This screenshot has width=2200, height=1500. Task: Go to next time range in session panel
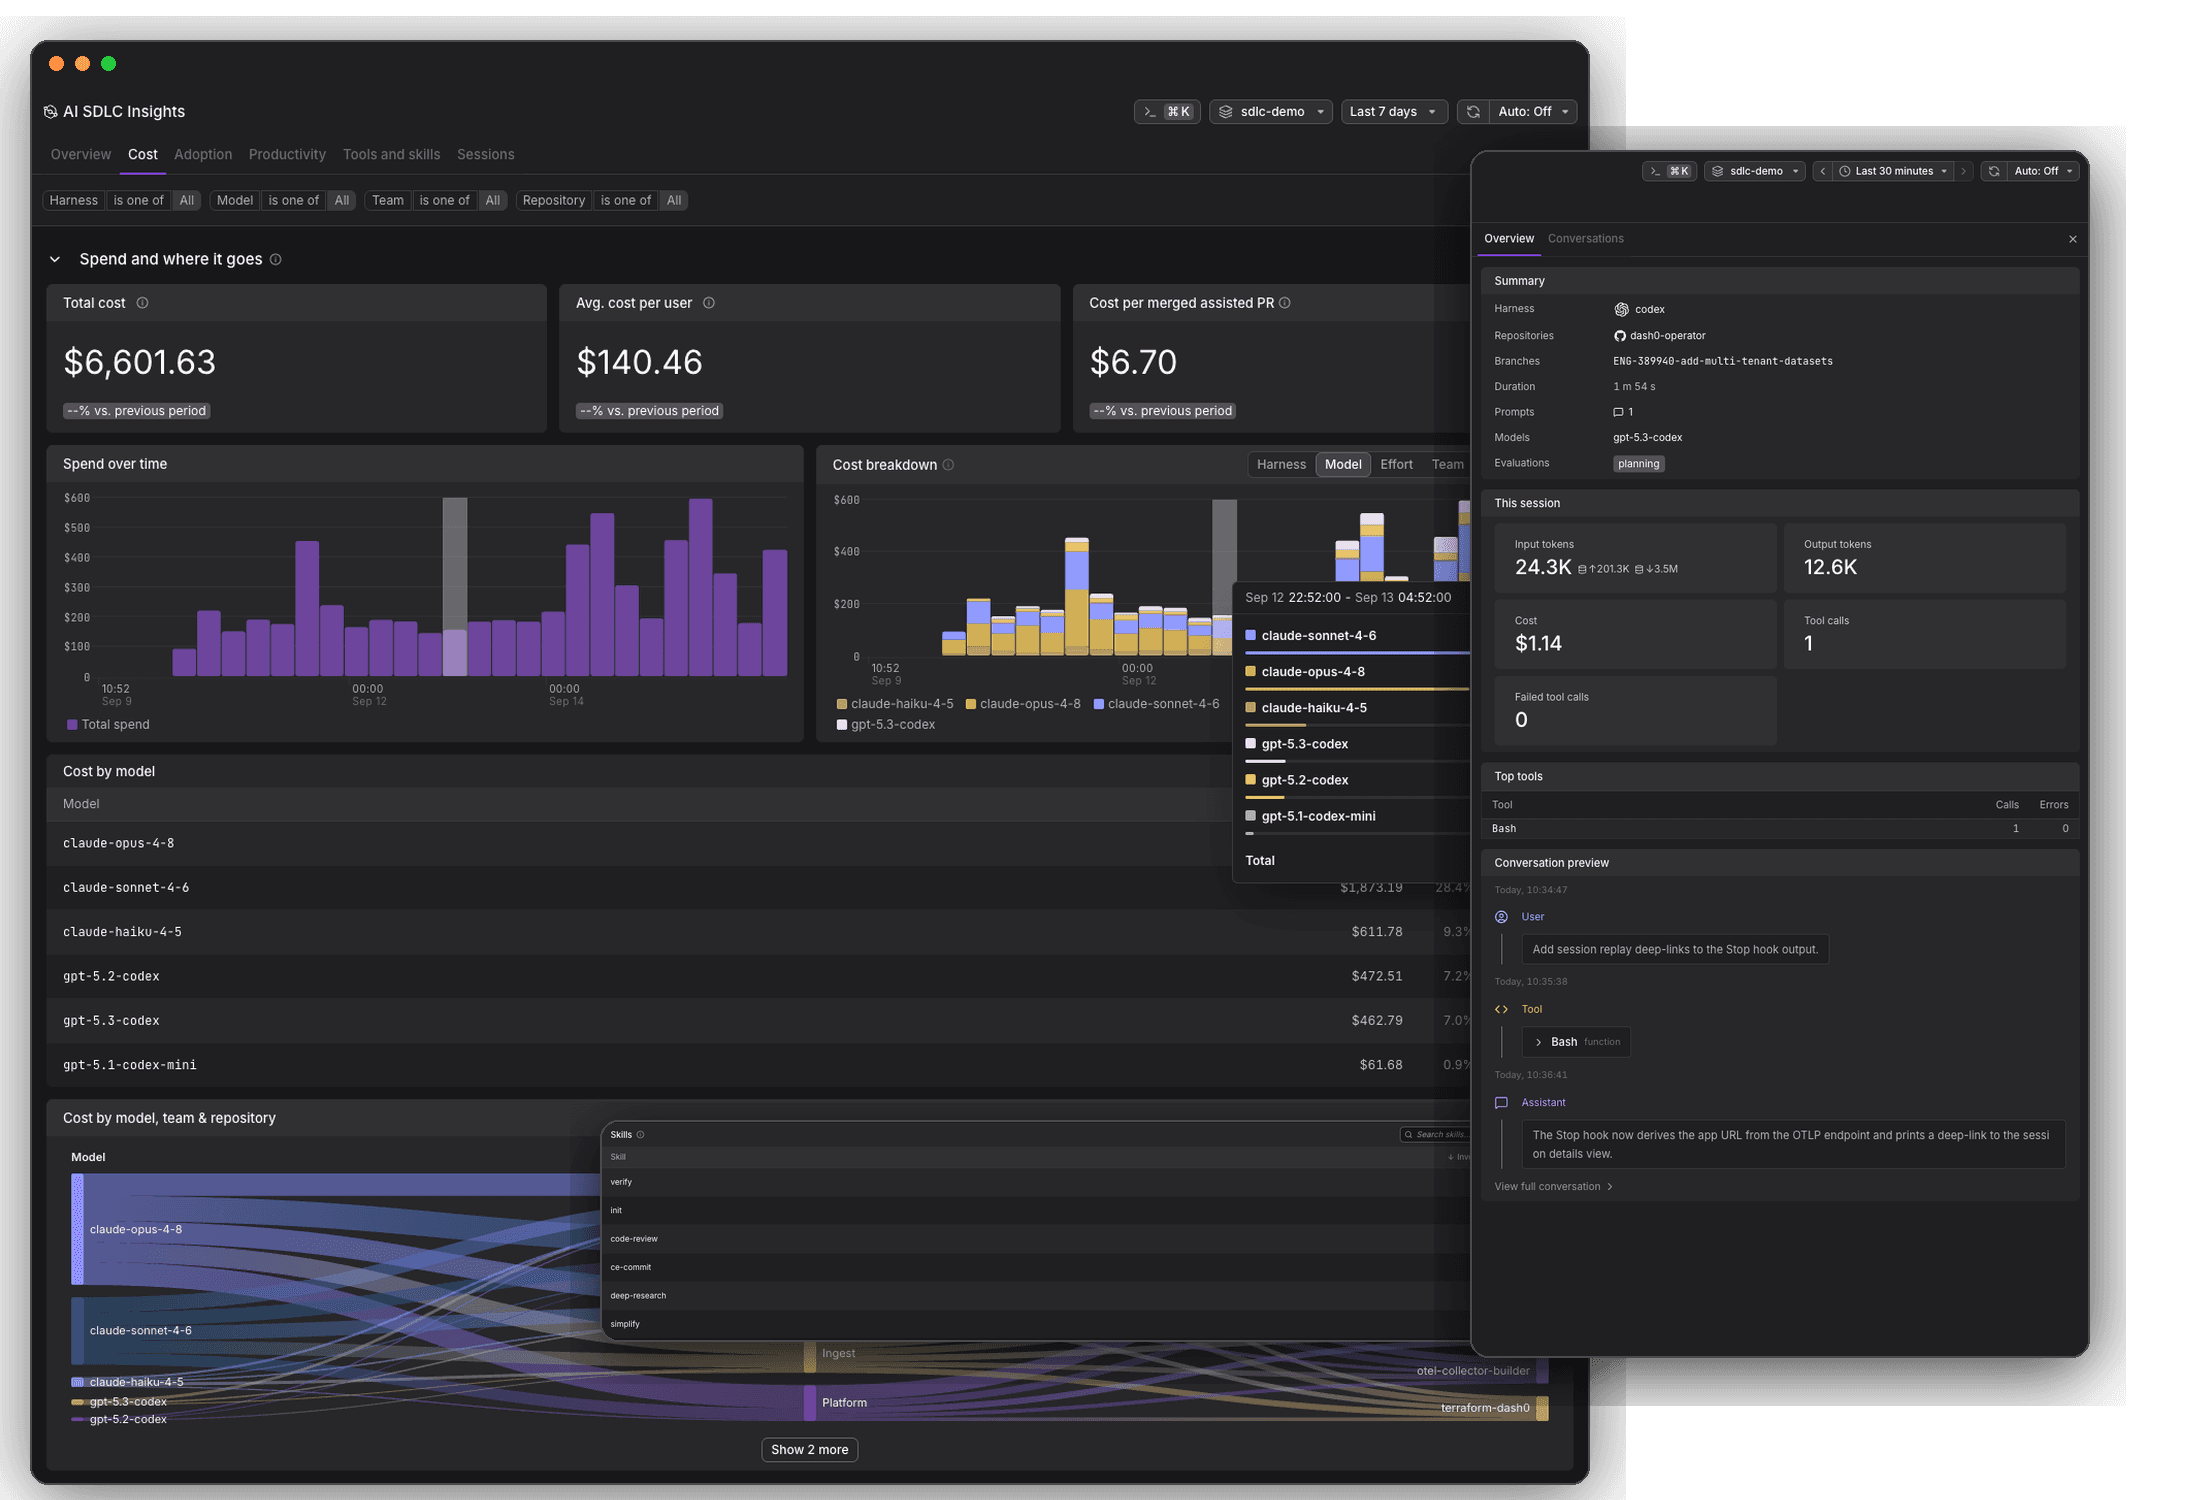(x=1963, y=171)
